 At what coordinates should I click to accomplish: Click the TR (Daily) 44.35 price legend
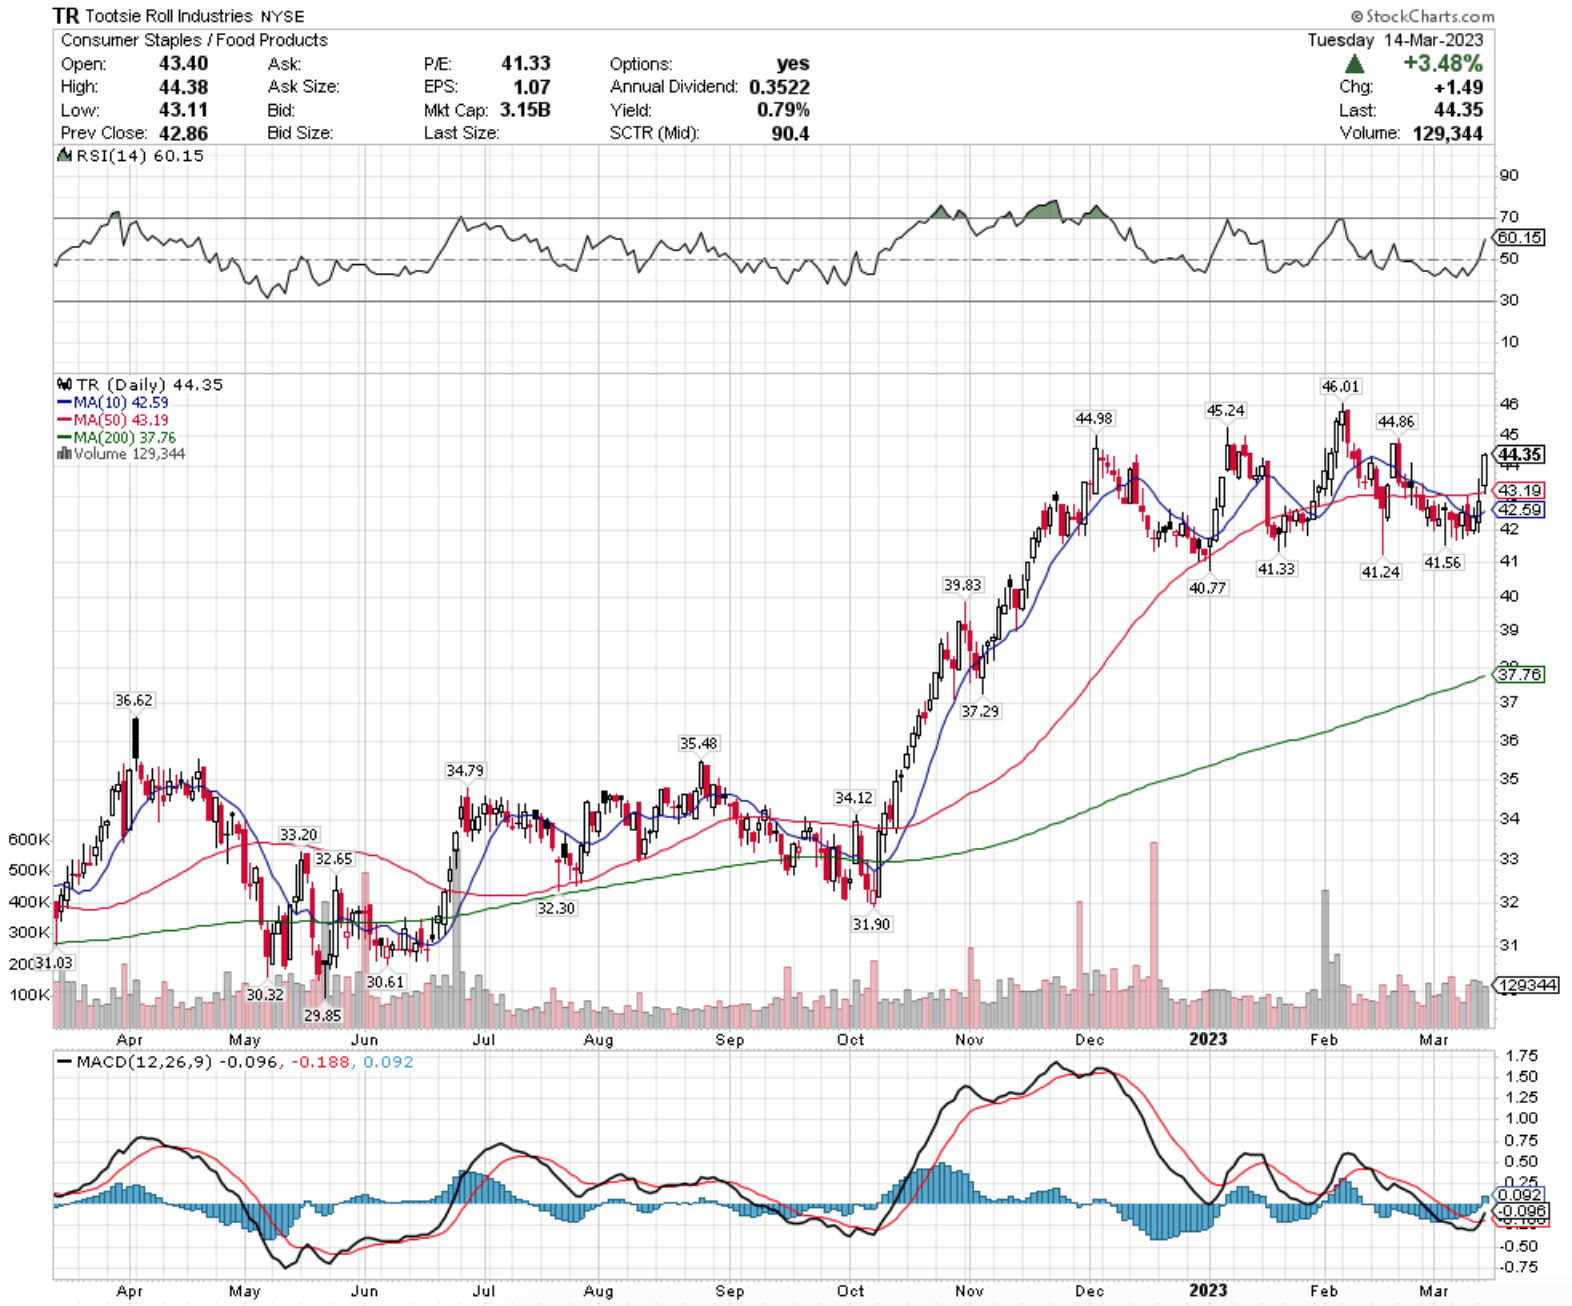(x=141, y=384)
